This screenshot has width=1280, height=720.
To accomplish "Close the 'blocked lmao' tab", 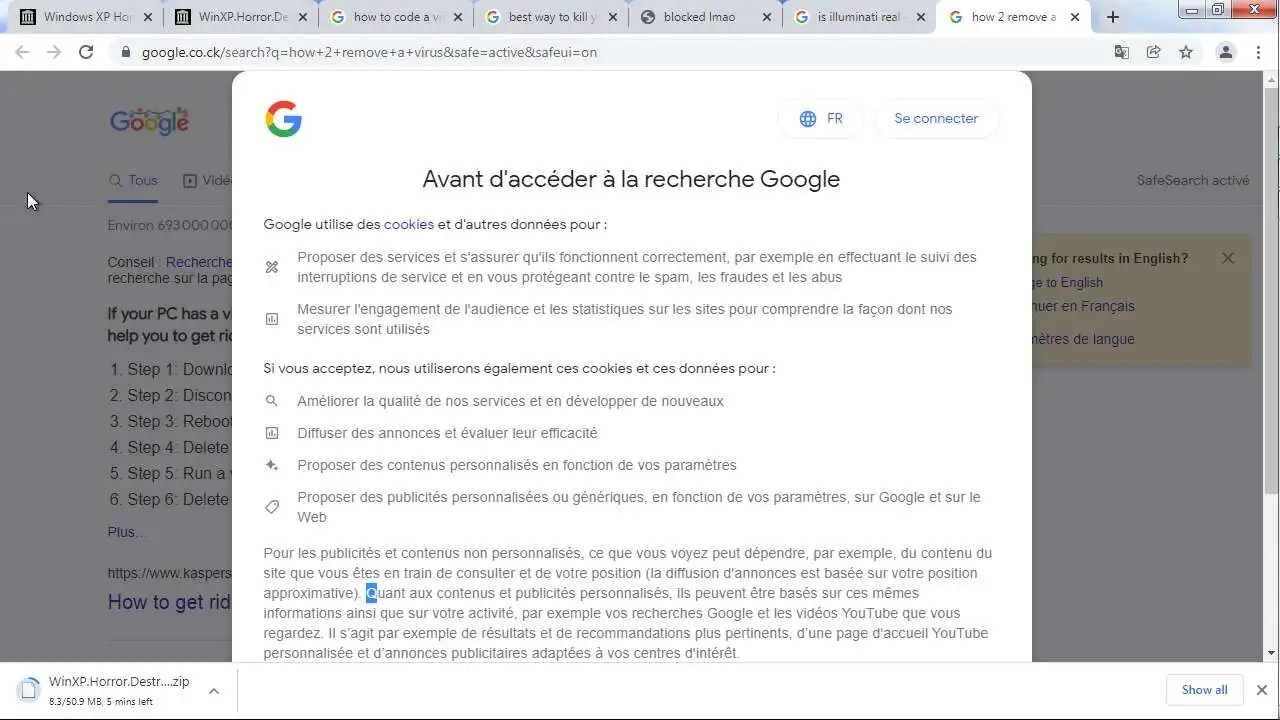I will [768, 17].
